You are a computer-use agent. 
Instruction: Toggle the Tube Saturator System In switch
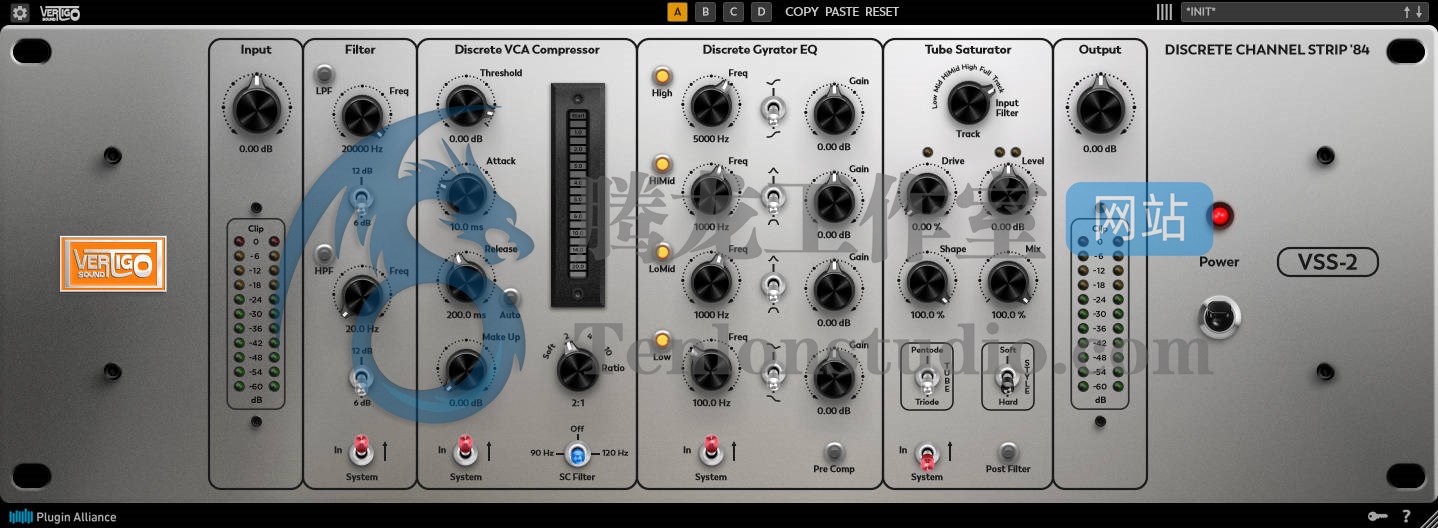tap(927, 454)
